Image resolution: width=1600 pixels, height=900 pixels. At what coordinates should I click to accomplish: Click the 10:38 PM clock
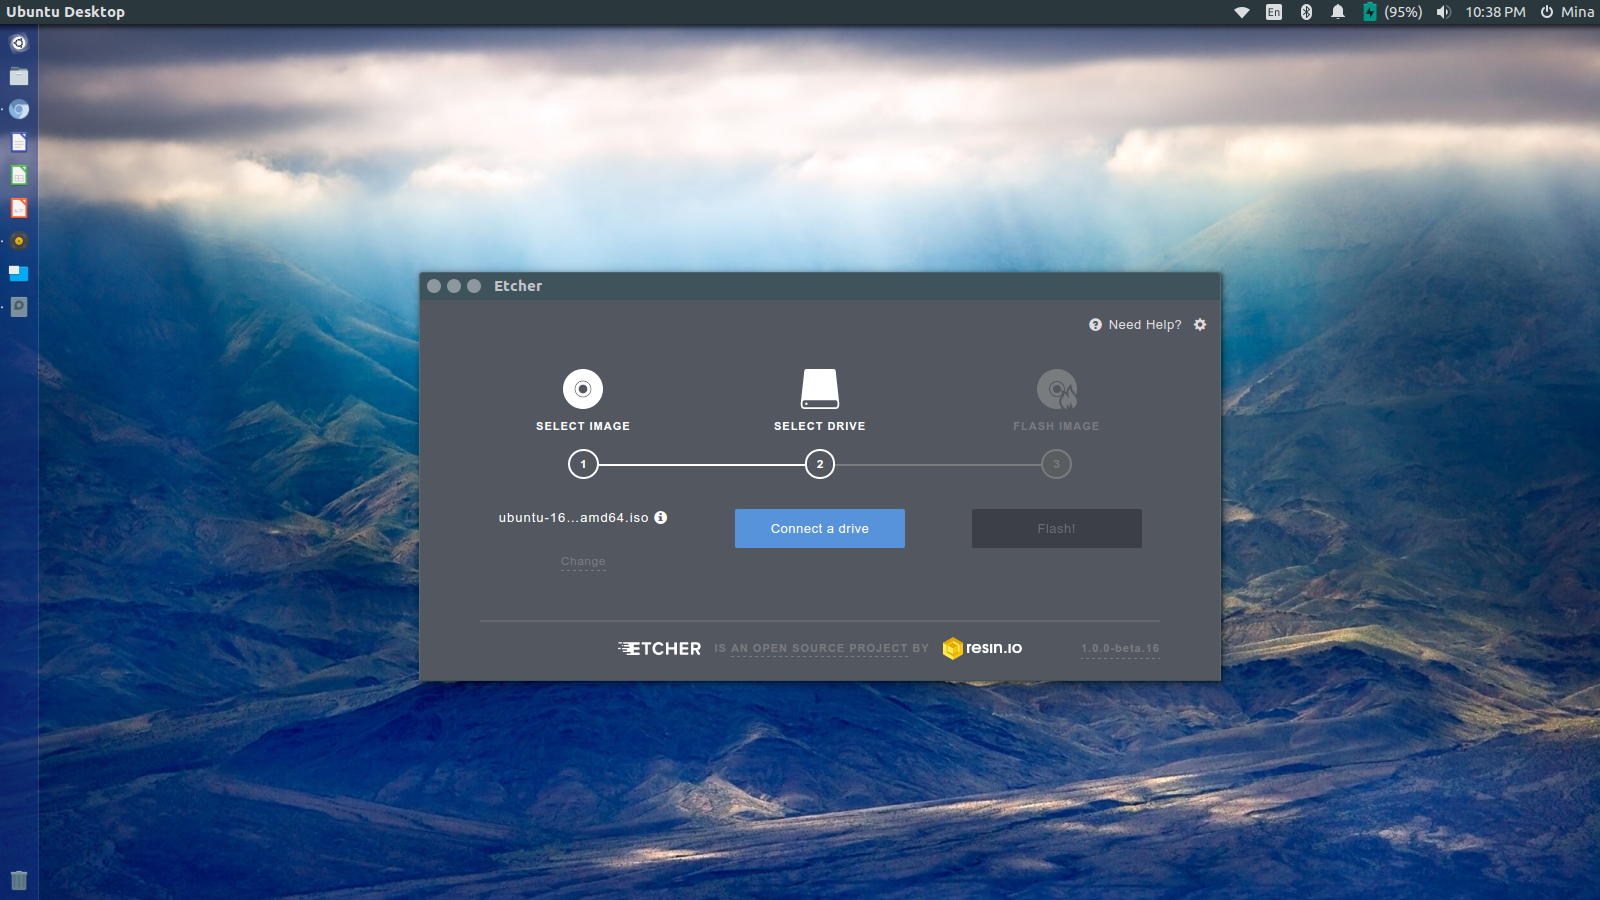point(1495,12)
